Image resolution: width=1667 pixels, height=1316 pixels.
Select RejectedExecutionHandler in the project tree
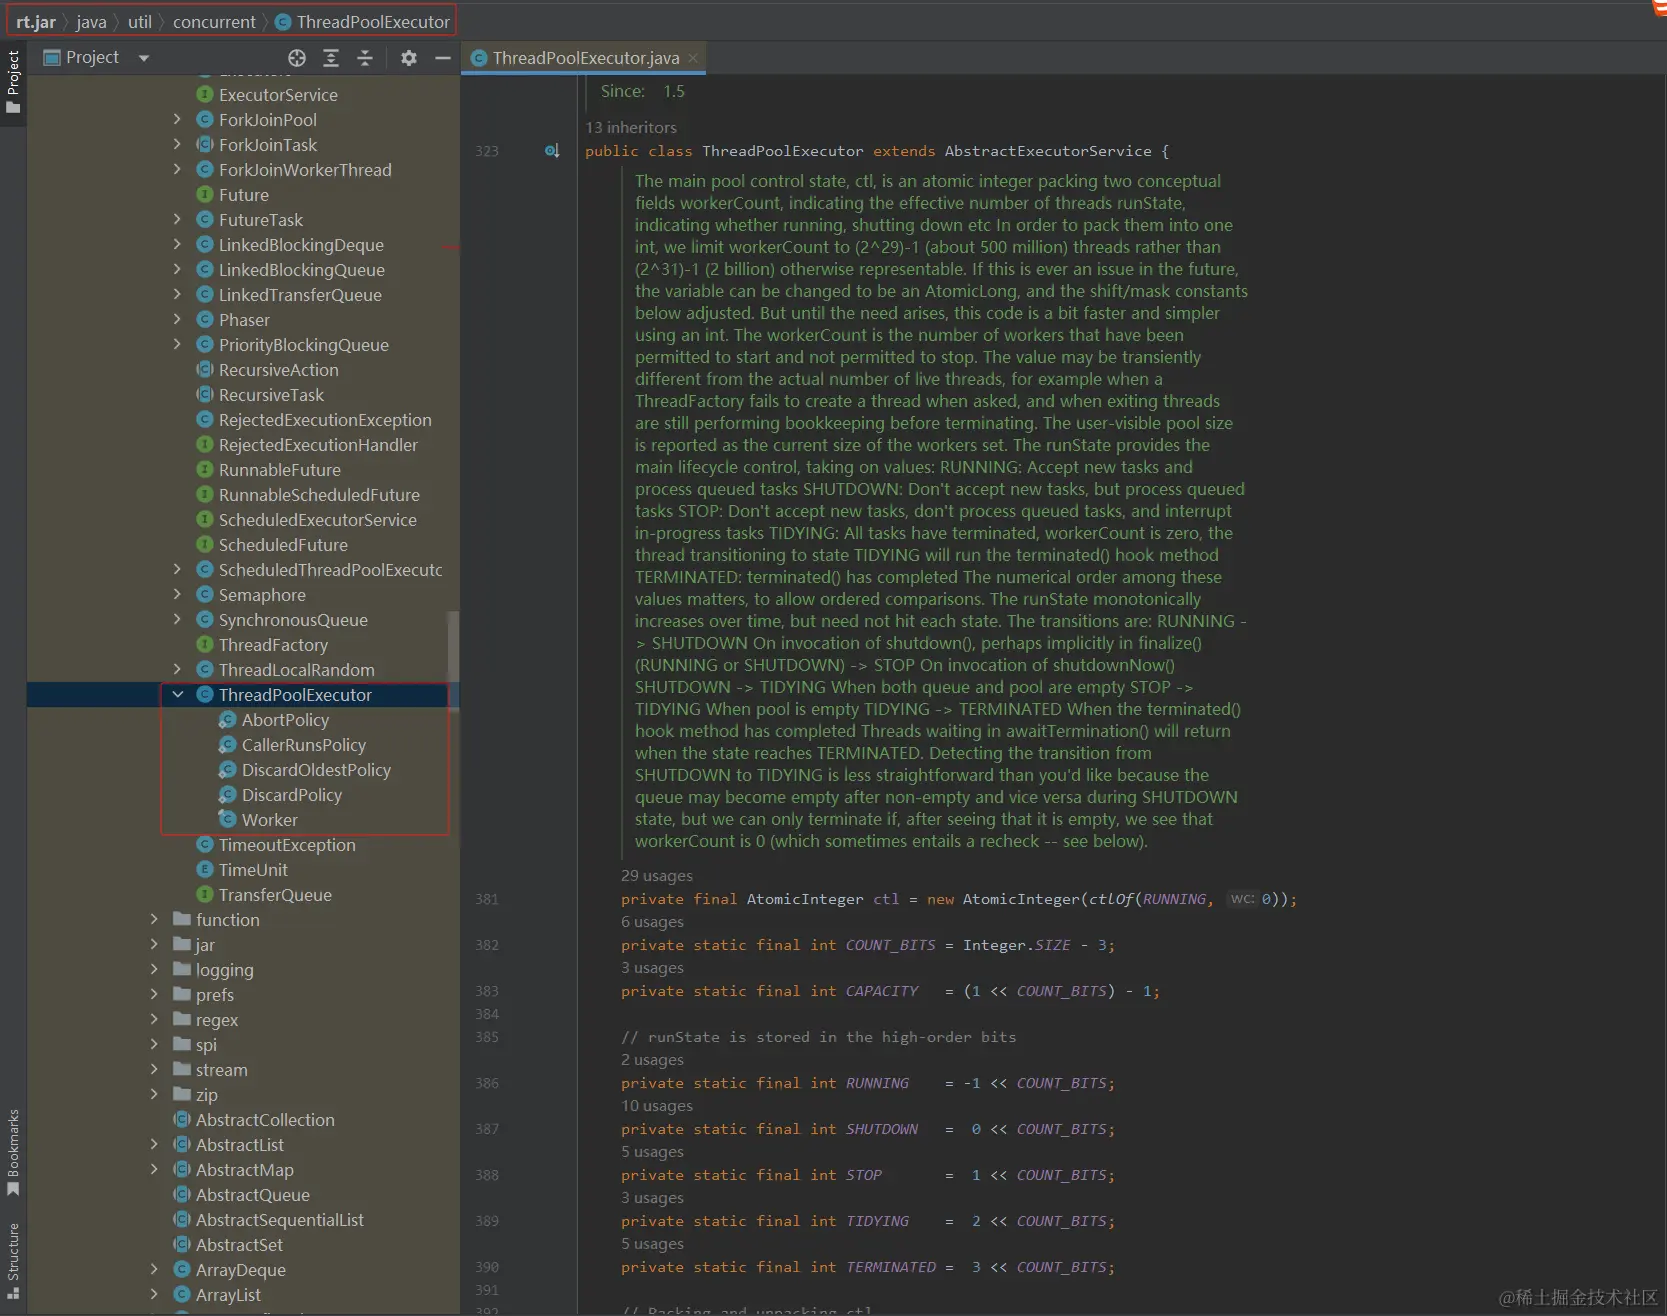click(x=318, y=444)
